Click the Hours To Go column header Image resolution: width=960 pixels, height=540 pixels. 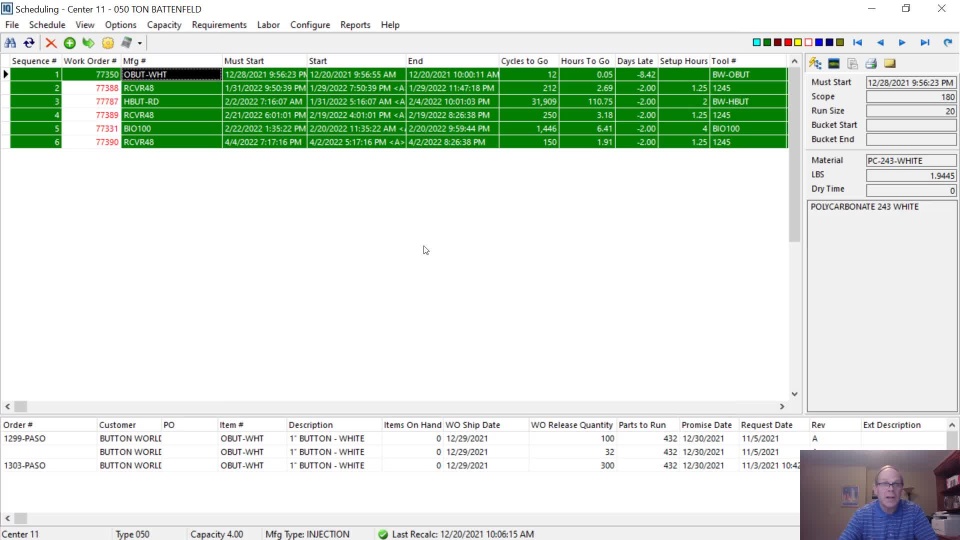click(586, 61)
